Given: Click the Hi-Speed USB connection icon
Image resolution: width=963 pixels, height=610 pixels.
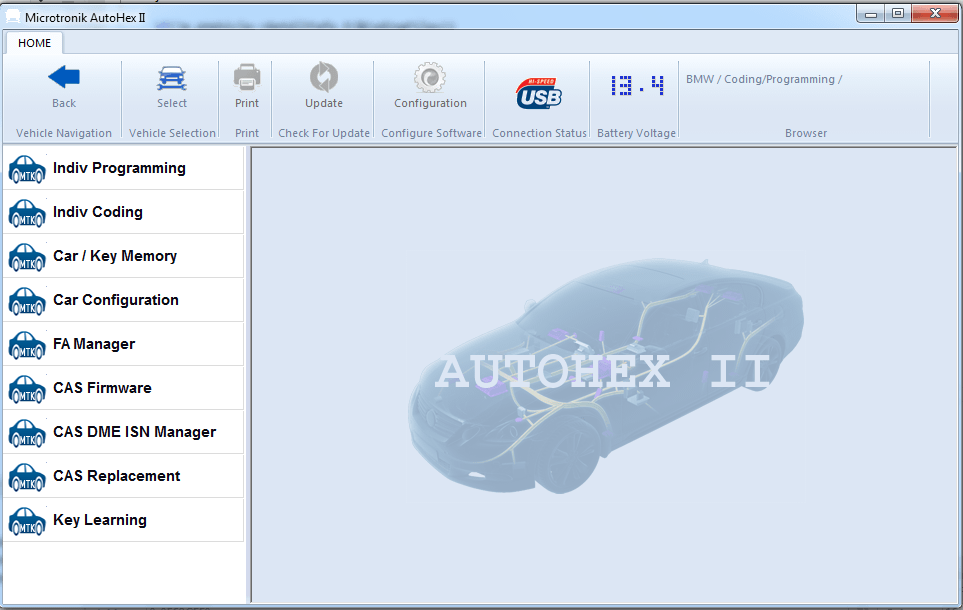Looking at the screenshot, I should coord(539,93).
